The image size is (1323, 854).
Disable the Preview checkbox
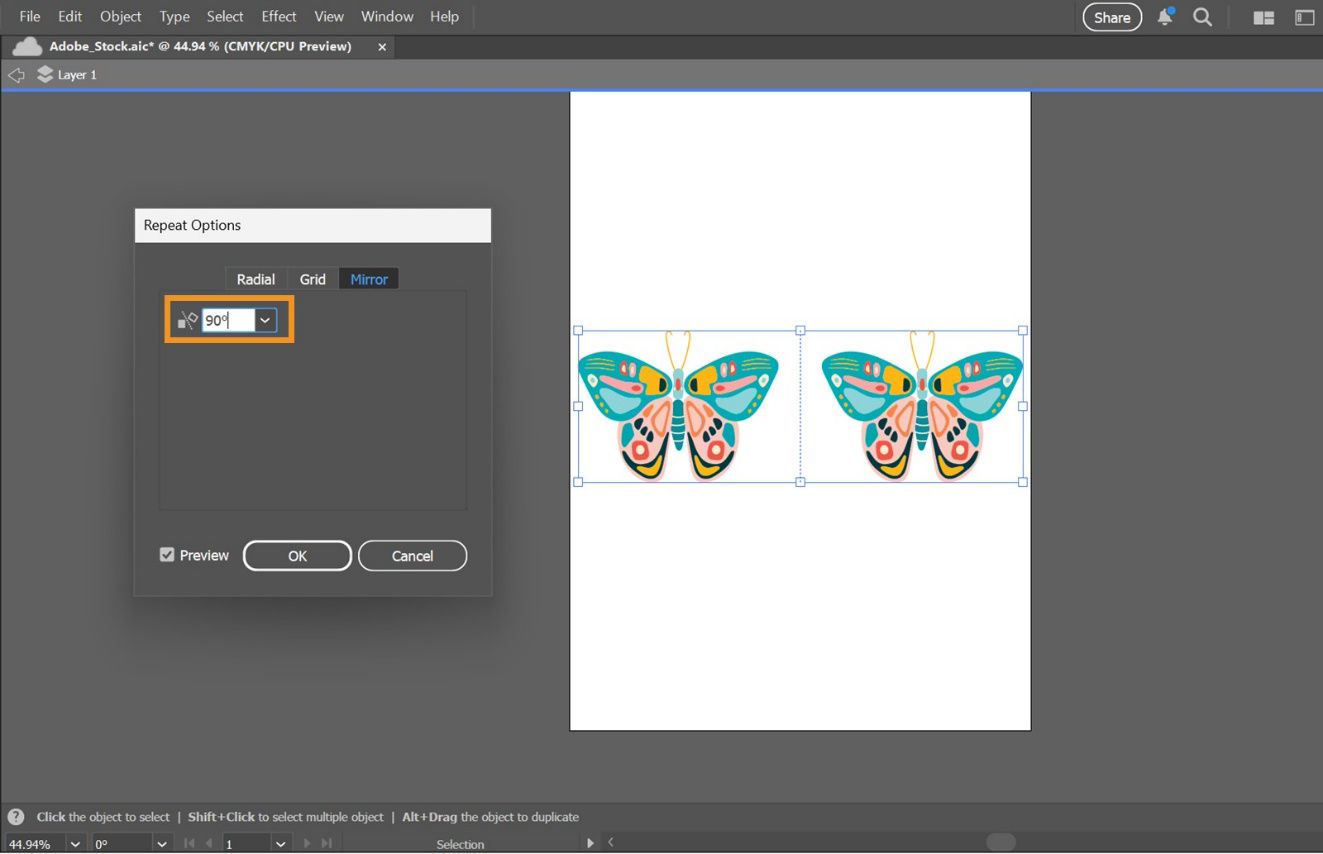166,555
